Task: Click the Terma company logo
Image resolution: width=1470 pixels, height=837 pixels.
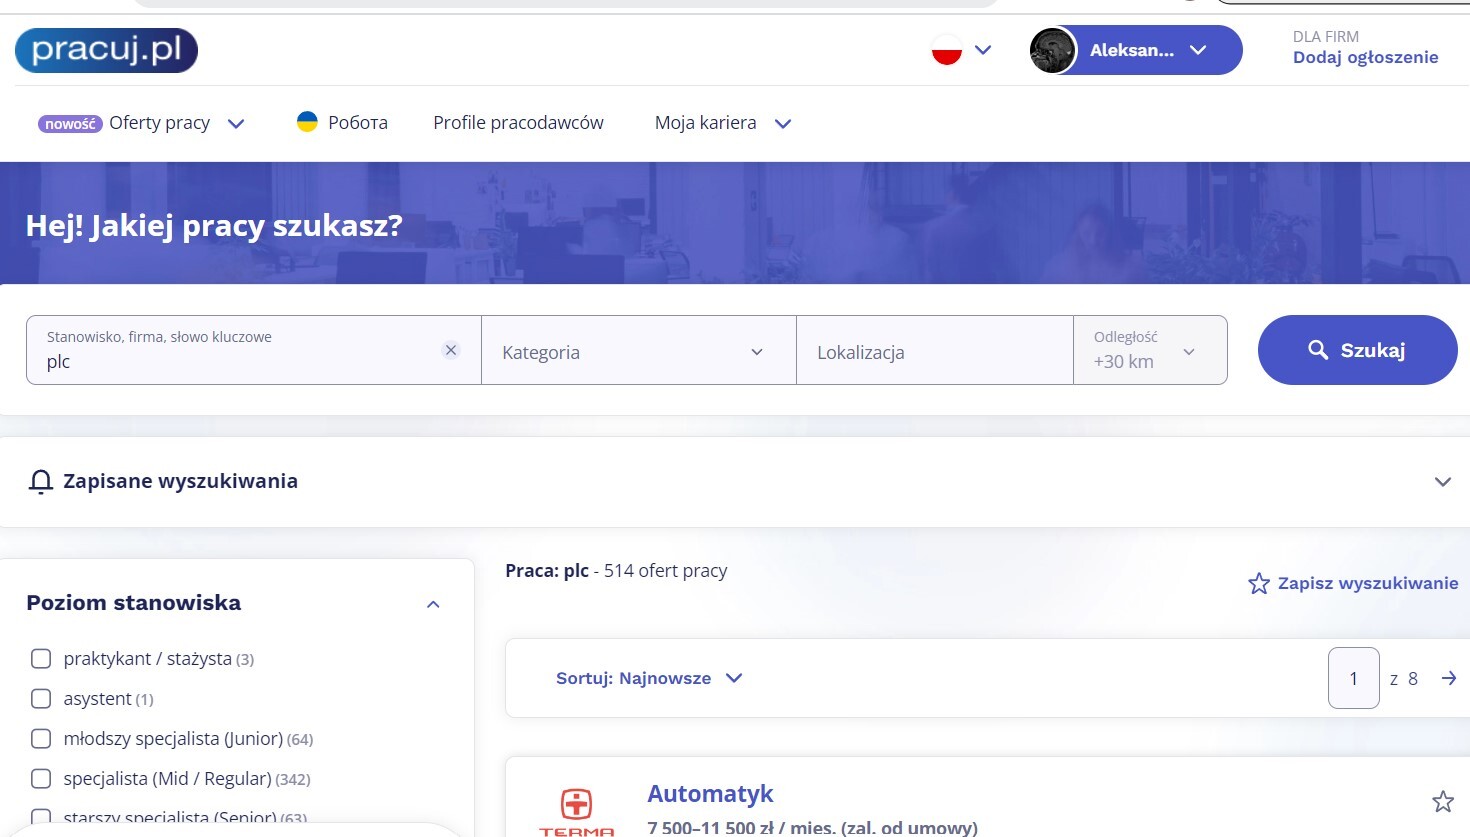Action: (x=577, y=811)
